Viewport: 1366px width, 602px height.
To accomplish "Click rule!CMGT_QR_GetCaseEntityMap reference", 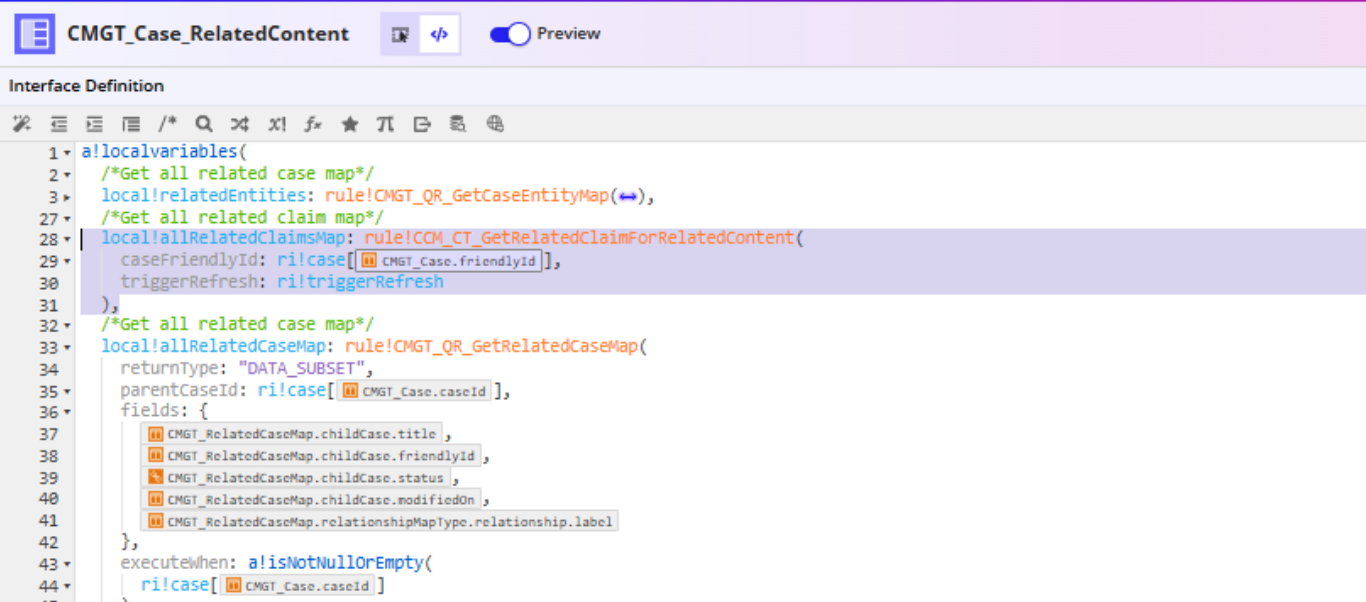I will pyautogui.click(x=466, y=196).
